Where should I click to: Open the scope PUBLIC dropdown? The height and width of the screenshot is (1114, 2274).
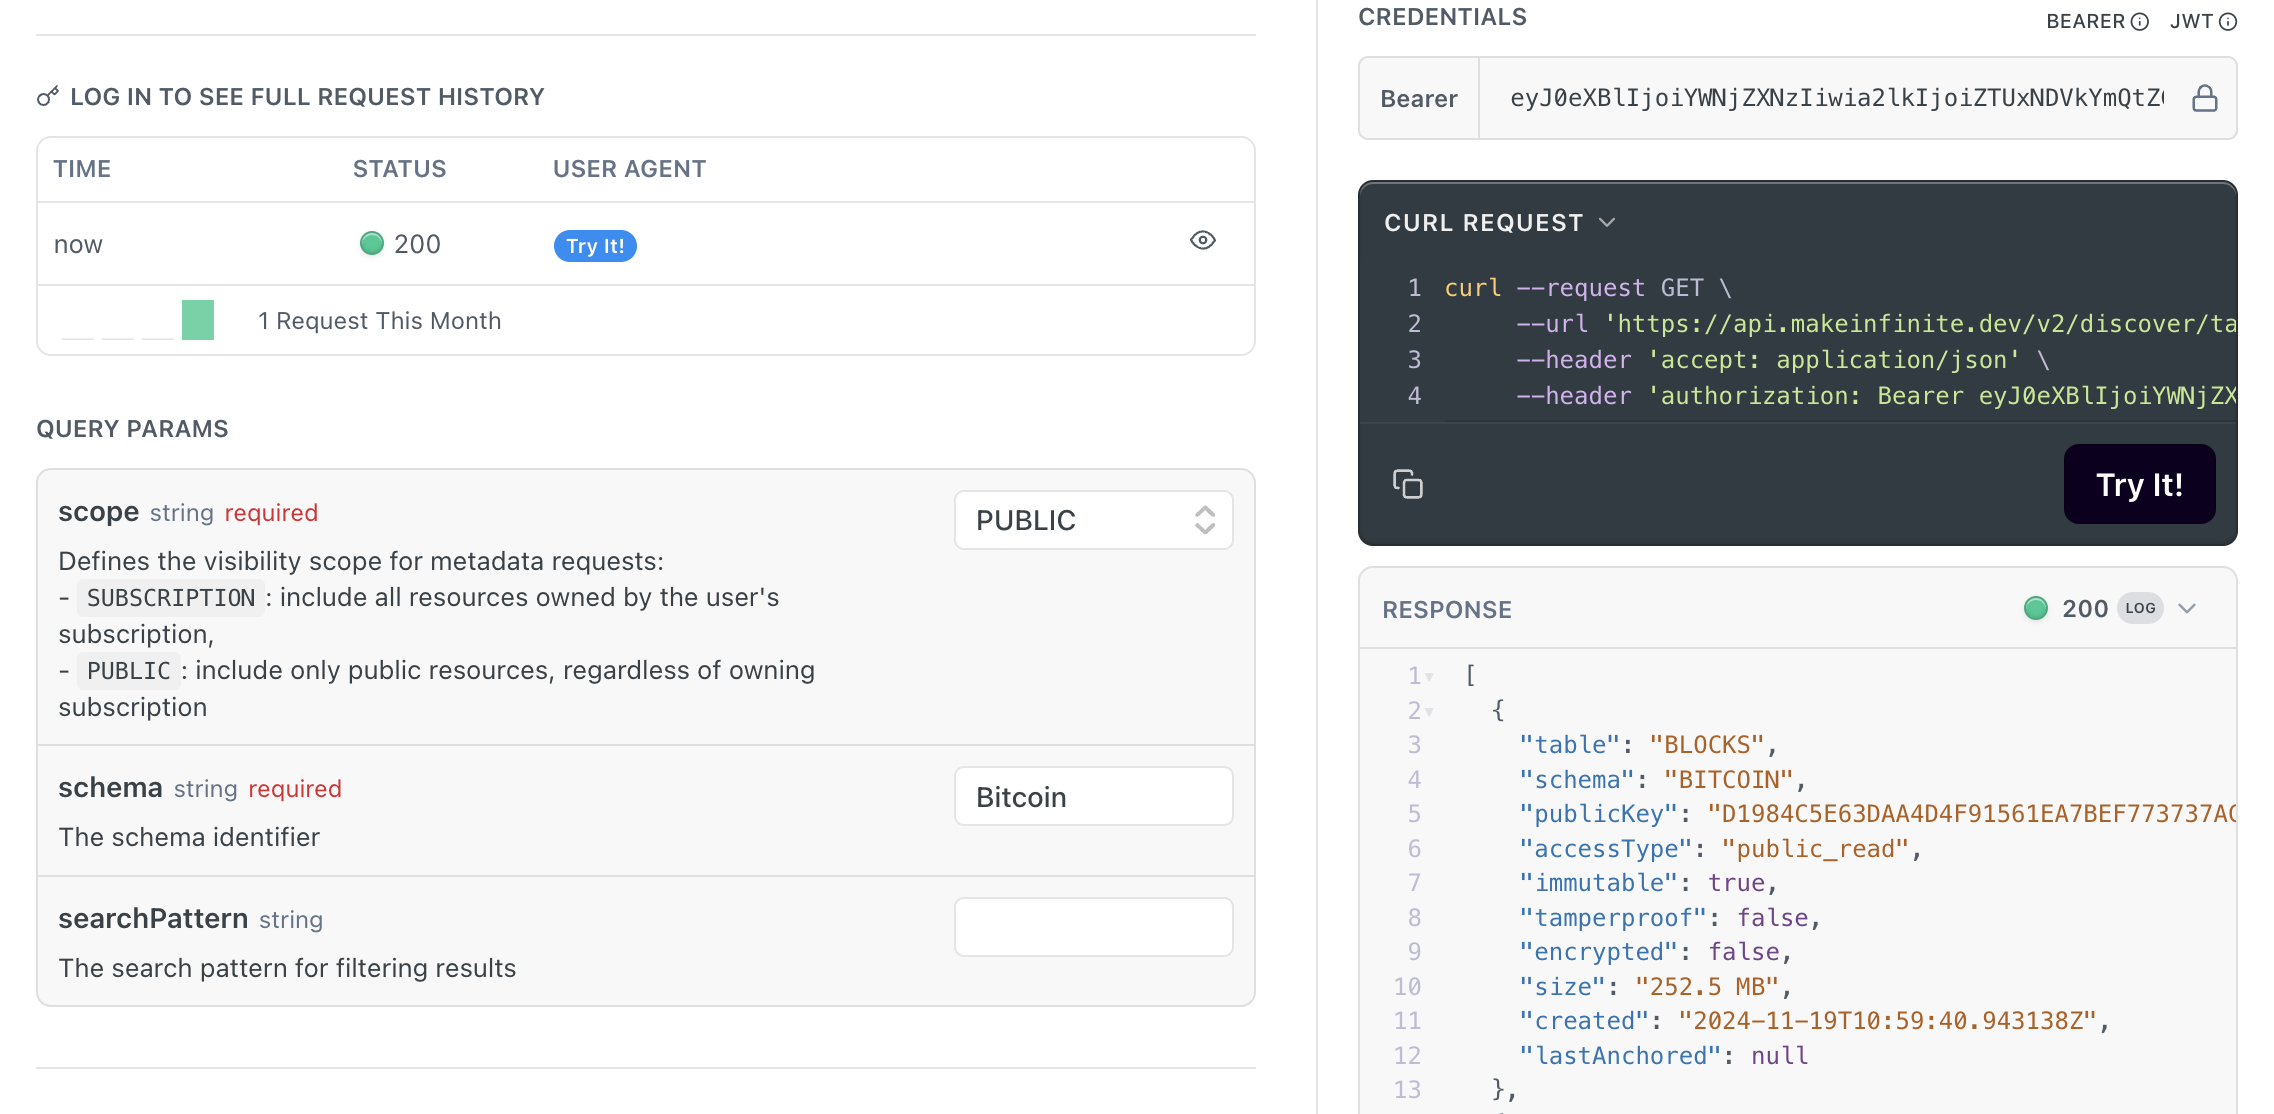[x=1093, y=520]
